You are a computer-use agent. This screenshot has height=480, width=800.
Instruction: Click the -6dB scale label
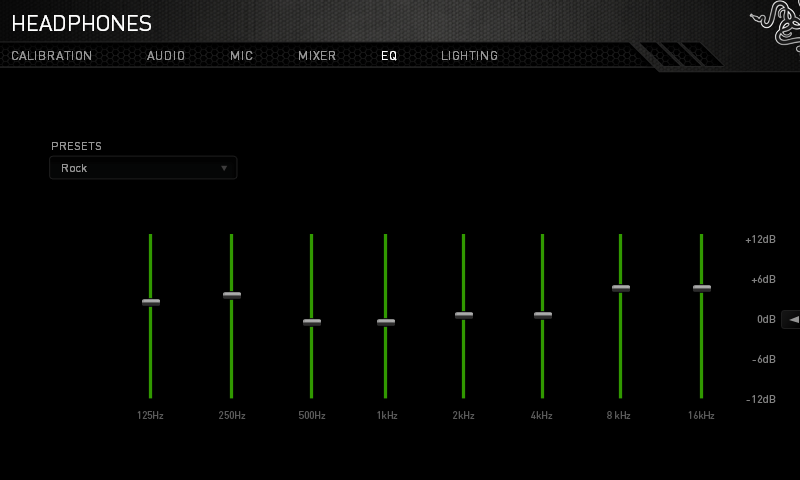[764, 359]
